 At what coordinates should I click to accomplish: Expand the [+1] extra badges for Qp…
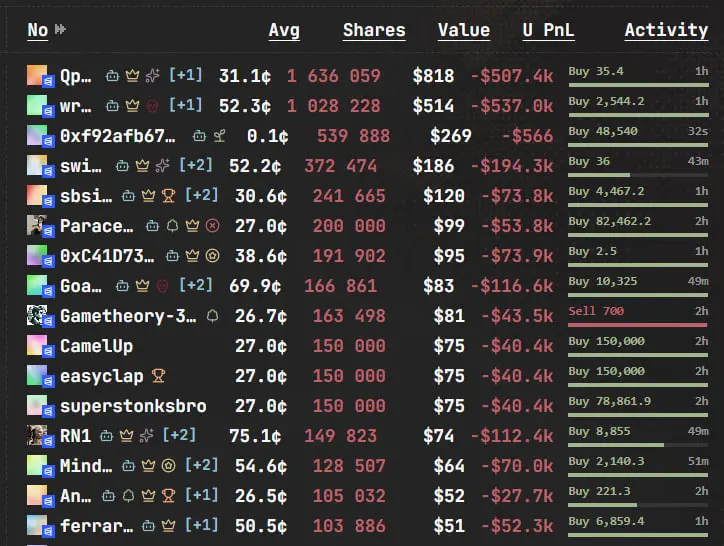point(185,75)
